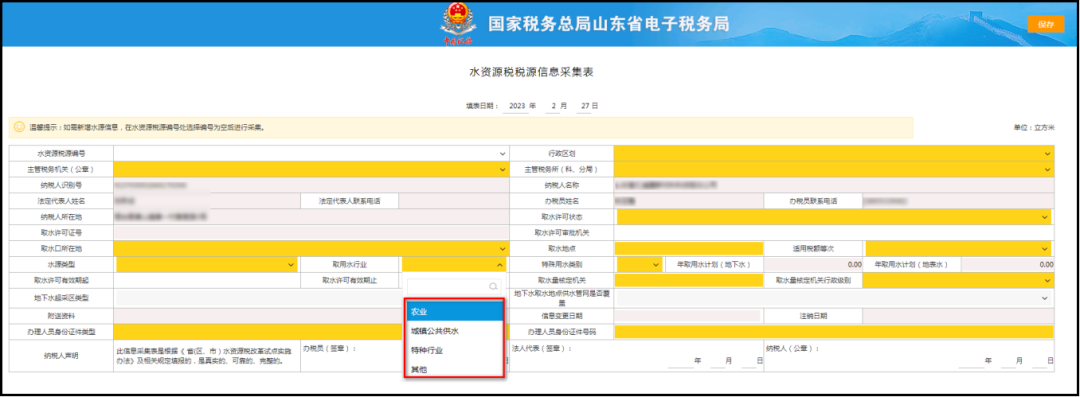This screenshot has width=1080, height=397.
Task: Click the orange 保存 button
Action: [x=1046, y=24]
